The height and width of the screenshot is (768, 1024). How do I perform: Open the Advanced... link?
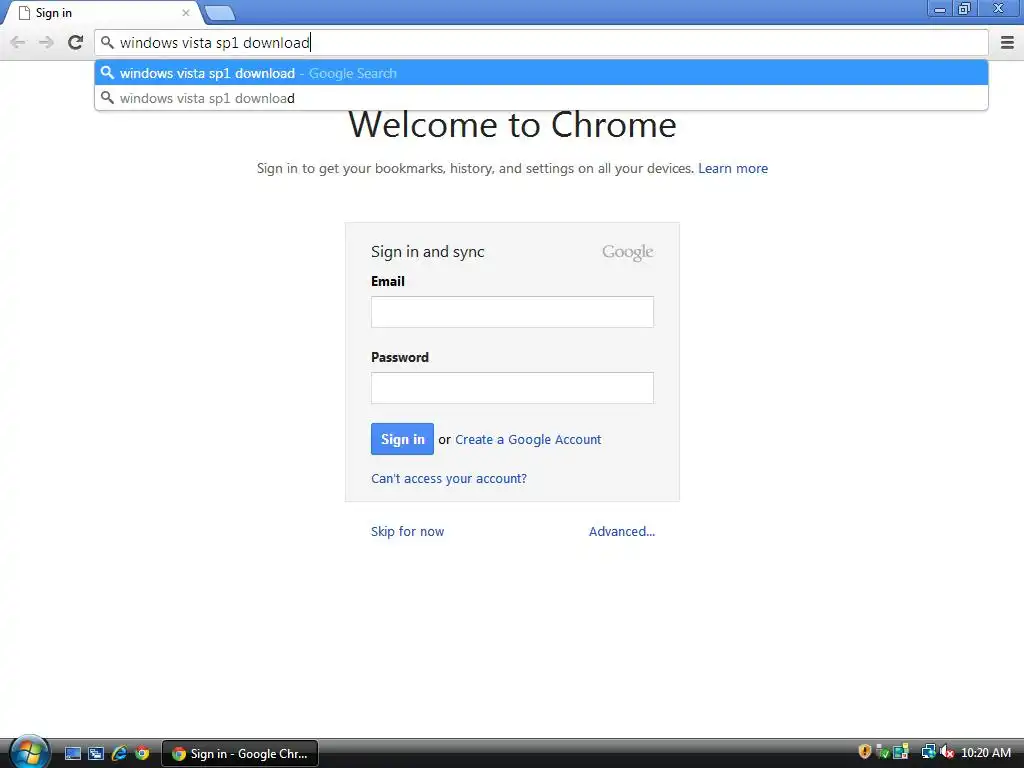[622, 532]
